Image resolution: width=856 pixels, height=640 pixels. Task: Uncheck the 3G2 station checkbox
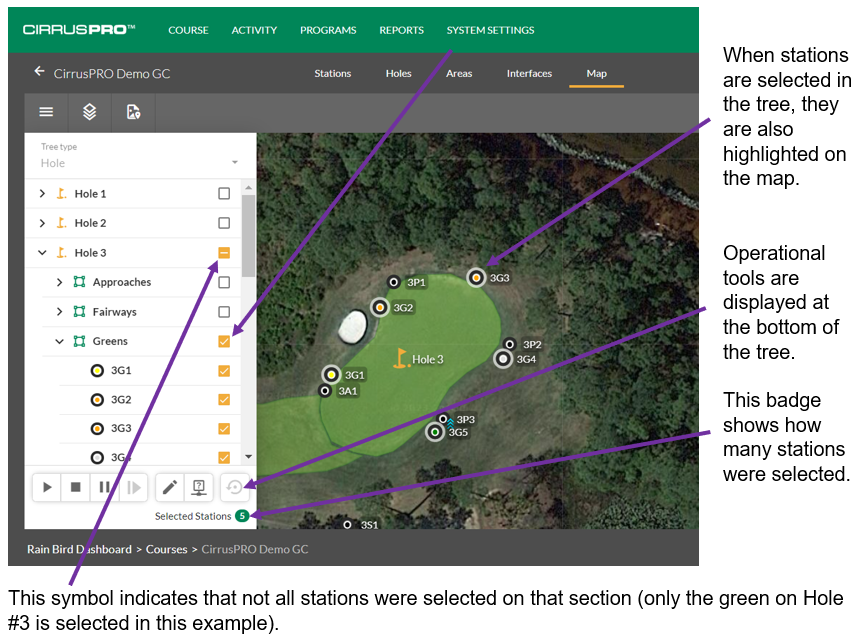click(x=224, y=400)
